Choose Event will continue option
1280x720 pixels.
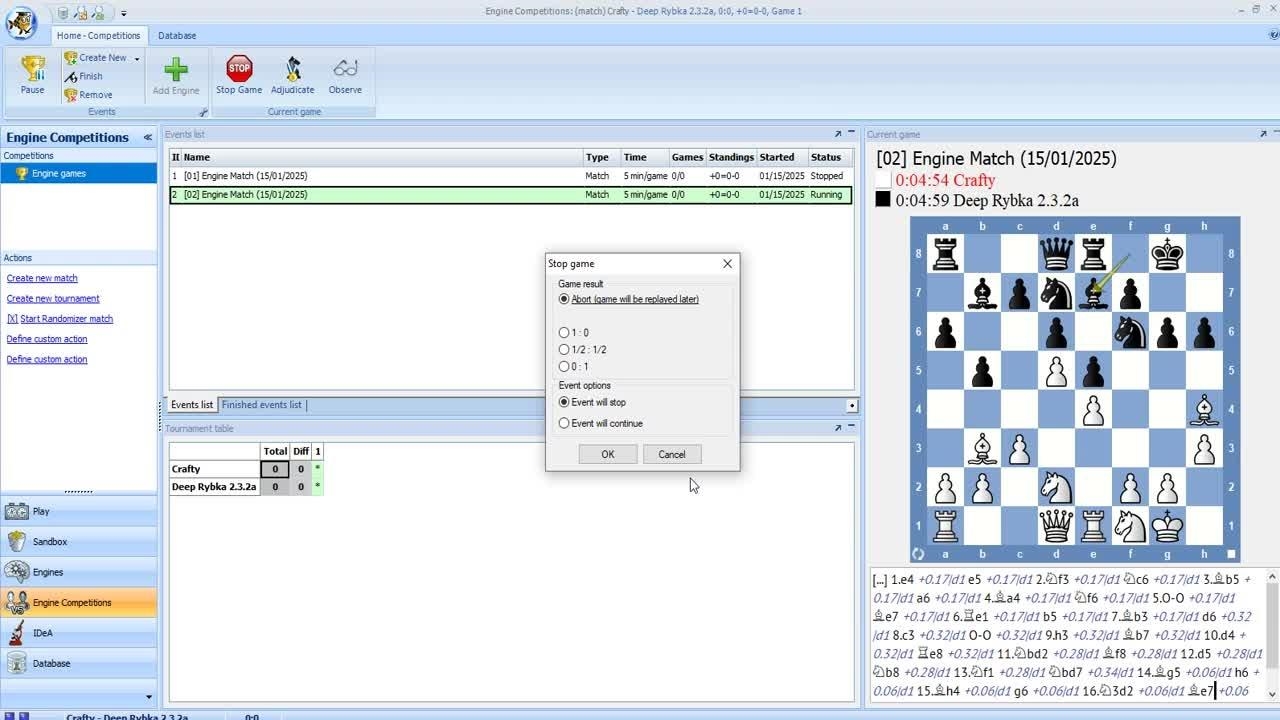[x=564, y=424]
